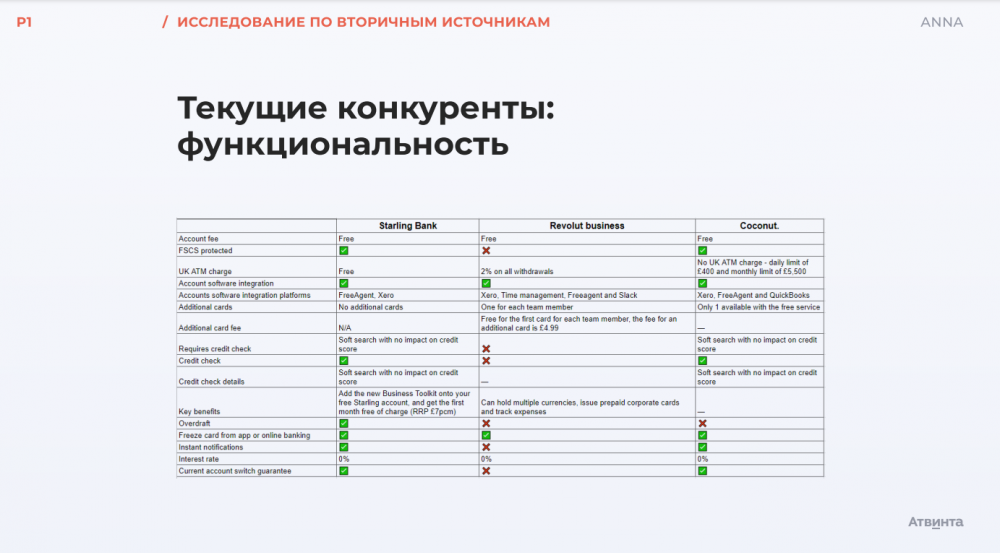Select the Interest rate row label

pos(198,459)
